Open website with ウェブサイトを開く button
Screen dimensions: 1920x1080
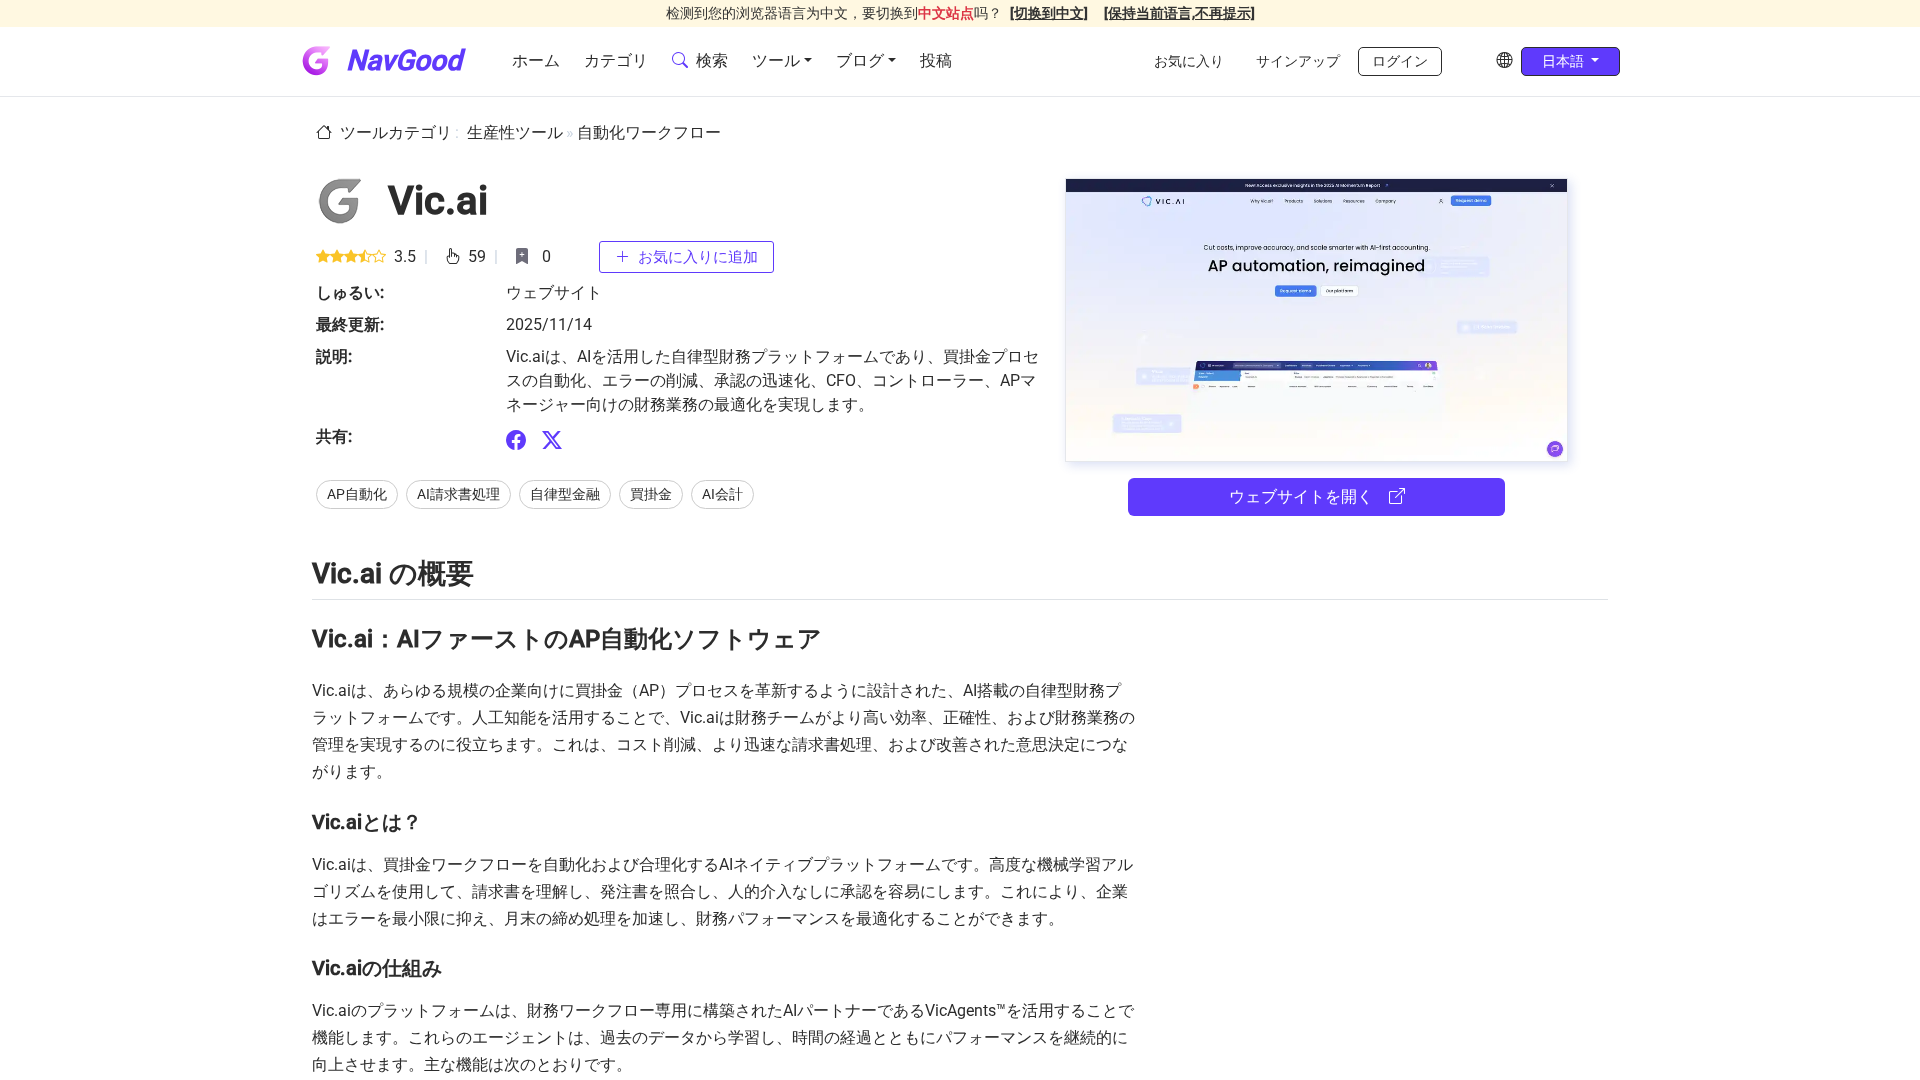(x=1316, y=497)
